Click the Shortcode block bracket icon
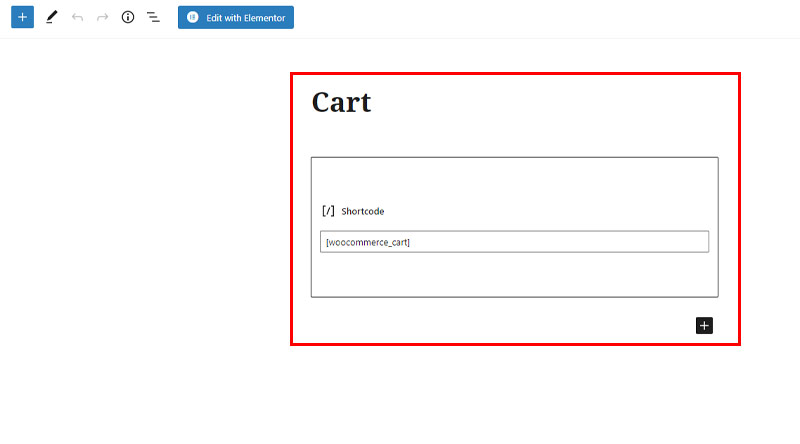The width and height of the screenshot is (800, 444). point(328,211)
